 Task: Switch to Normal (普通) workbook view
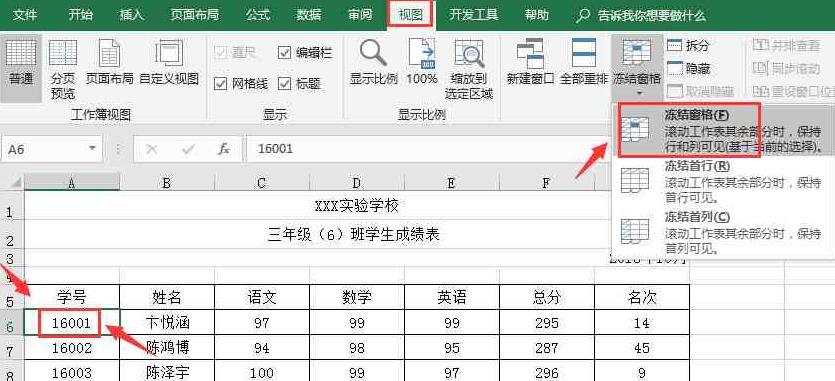point(21,68)
